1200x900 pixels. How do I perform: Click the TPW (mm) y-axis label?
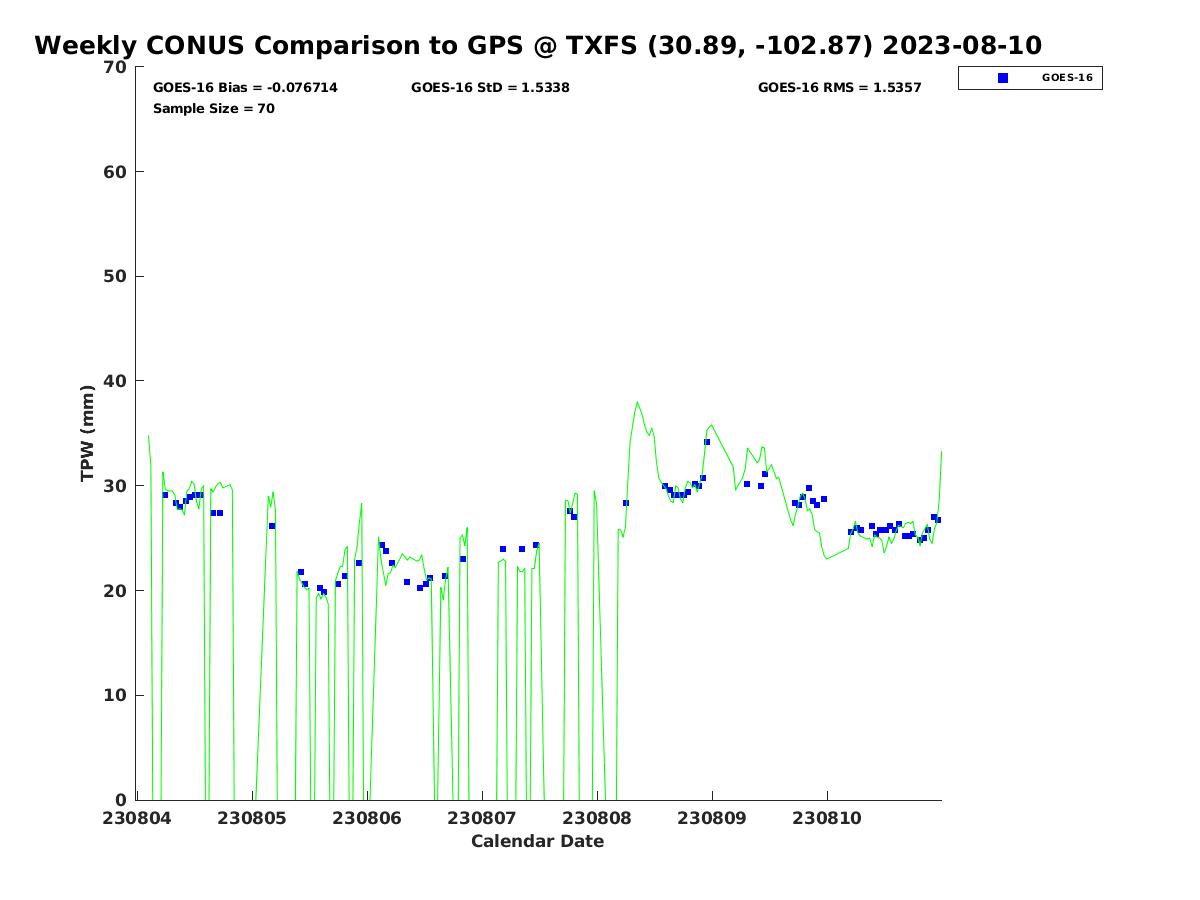(88, 433)
